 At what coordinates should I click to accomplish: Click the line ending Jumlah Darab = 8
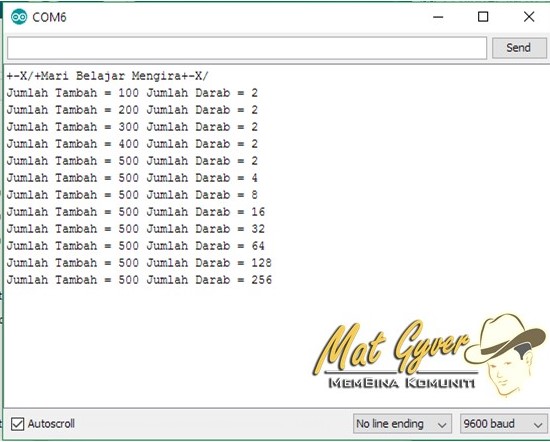coord(132,195)
